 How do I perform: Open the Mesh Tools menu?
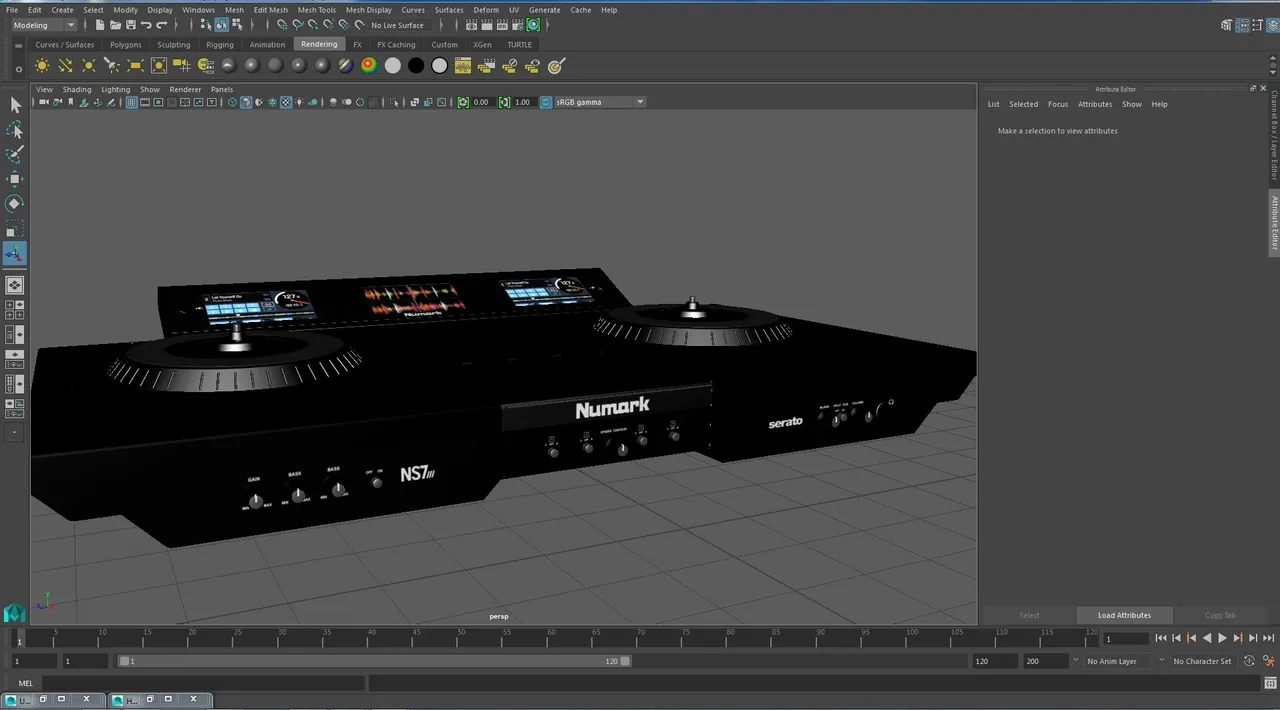[317, 10]
